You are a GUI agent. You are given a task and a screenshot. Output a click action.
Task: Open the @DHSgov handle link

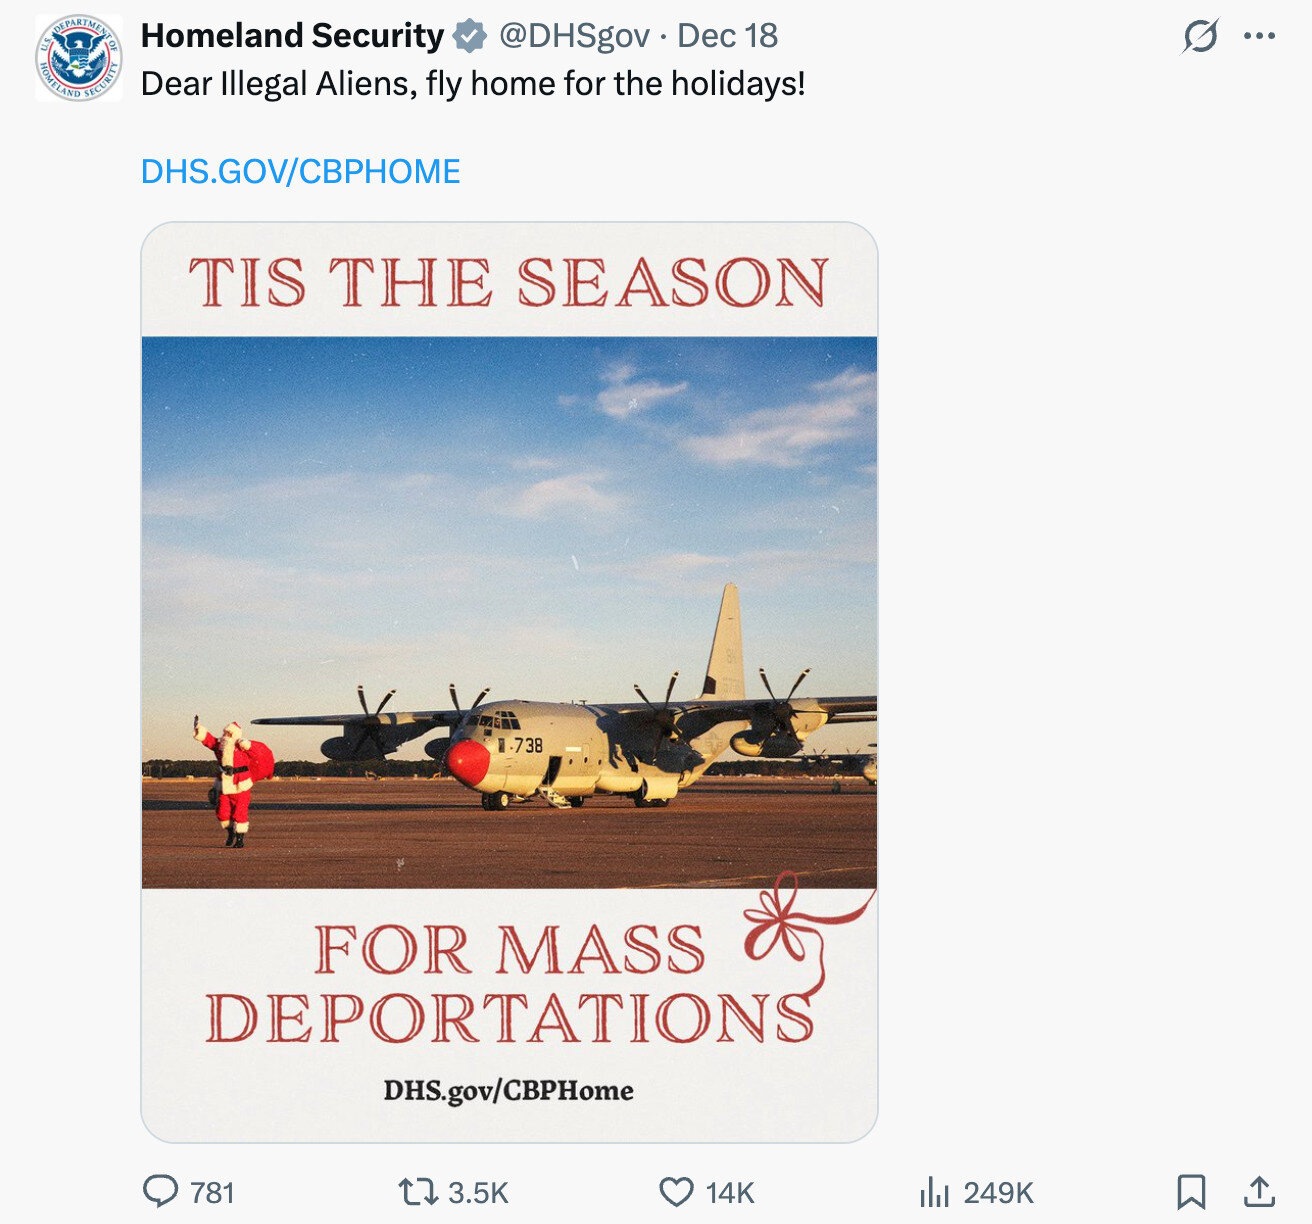tap(574, 36)
